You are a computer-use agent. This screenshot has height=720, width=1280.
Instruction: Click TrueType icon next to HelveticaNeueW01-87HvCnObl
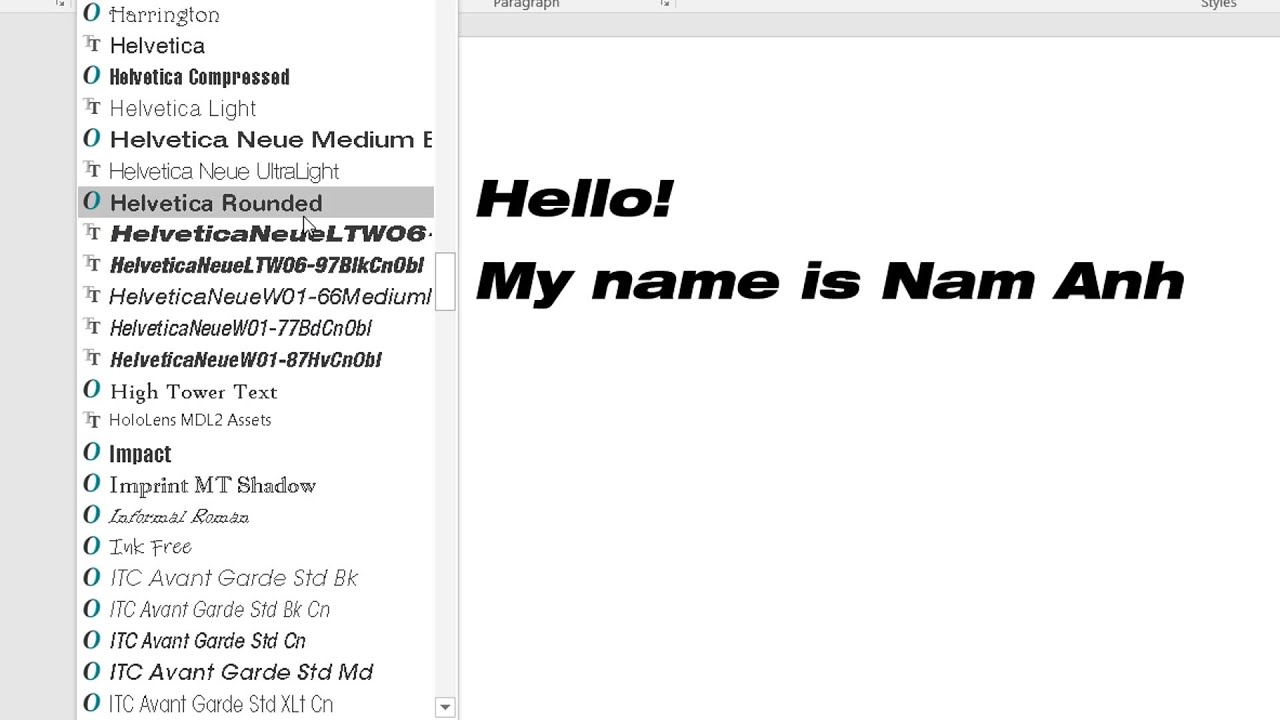(92, 357)
